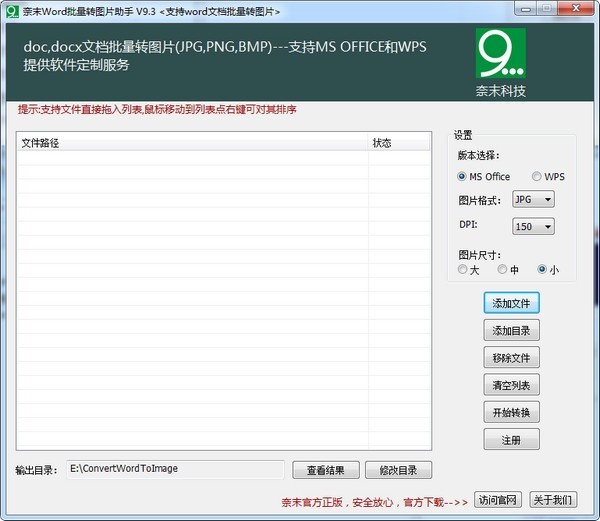The height and width of the screenshot is (521, 600).
Task: Open the 关于我们 about button
Action: pyautogui.click(x=552, y=500)
